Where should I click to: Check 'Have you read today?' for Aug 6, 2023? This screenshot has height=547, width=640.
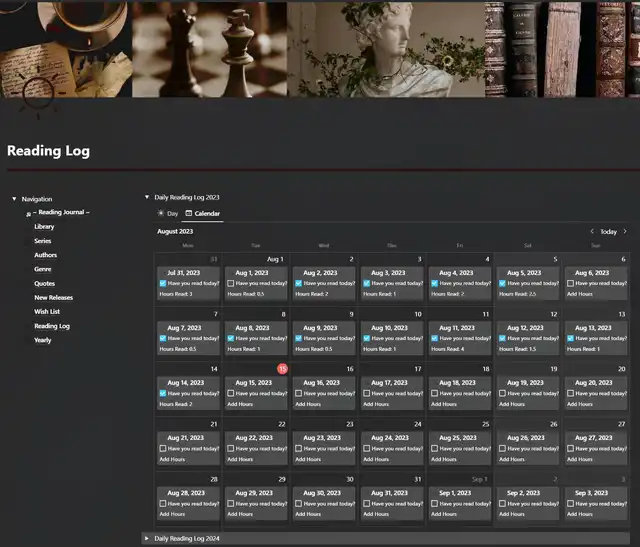click(571, 283)
